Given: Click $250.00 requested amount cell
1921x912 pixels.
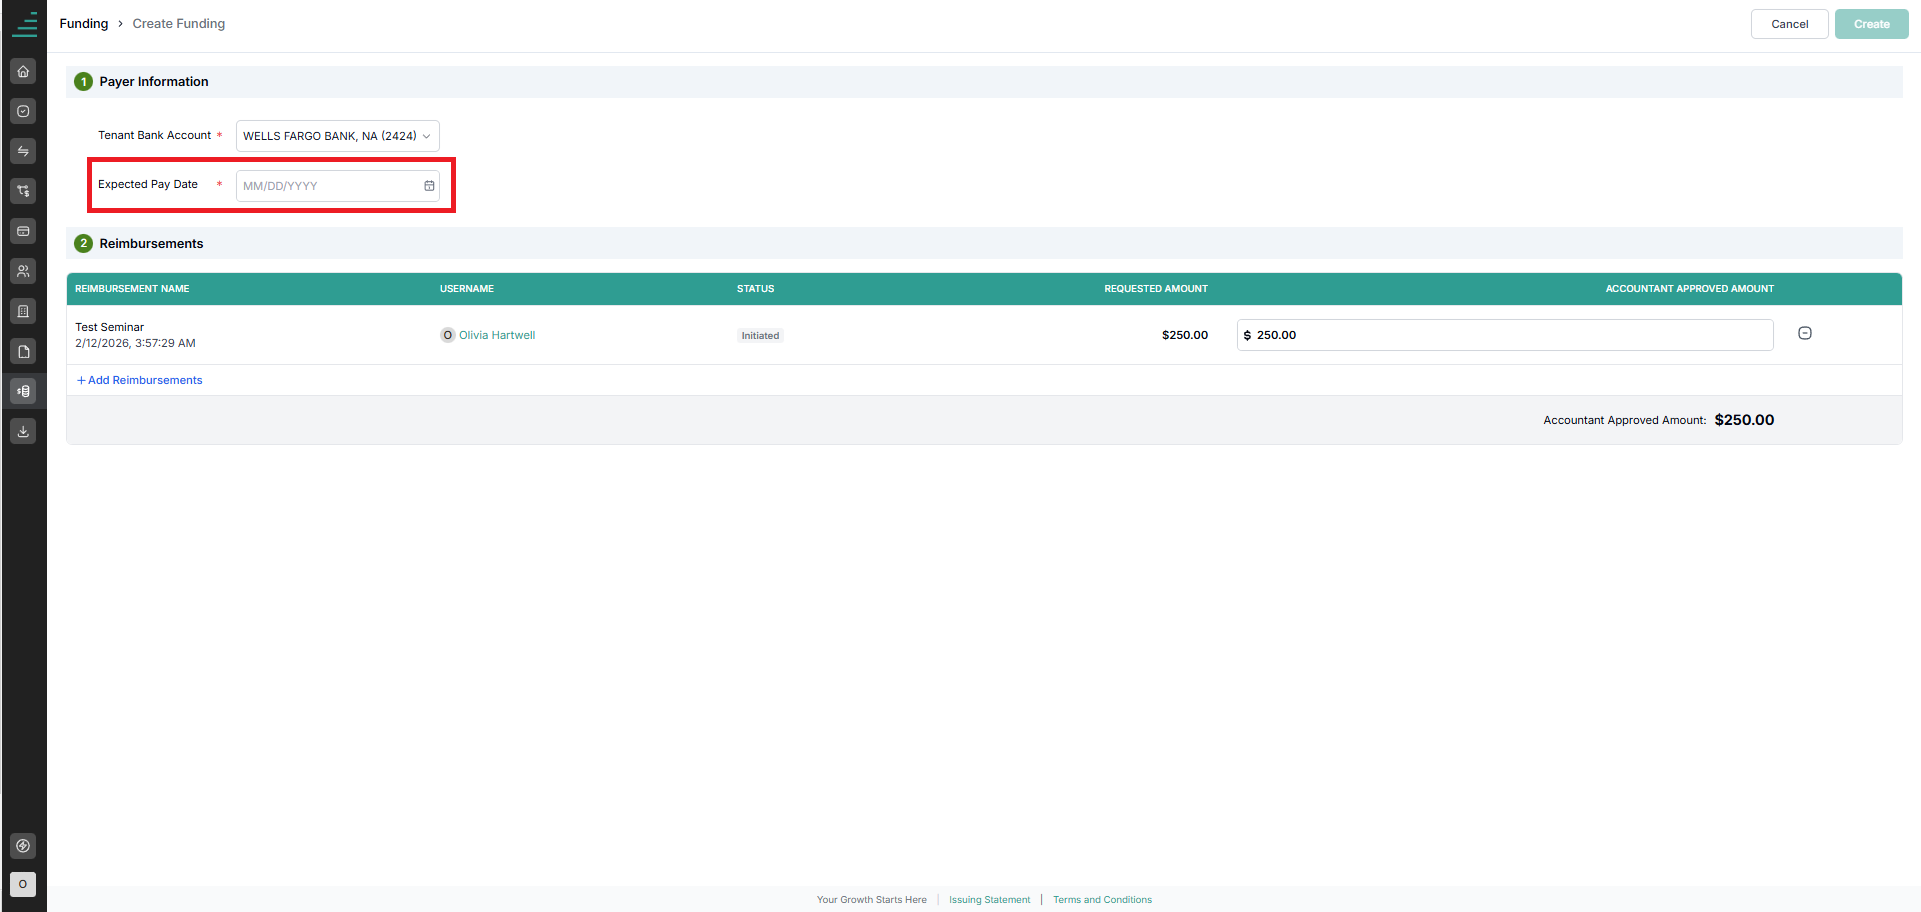Looking at the screenshot, I should click(x=1185, y=335).
